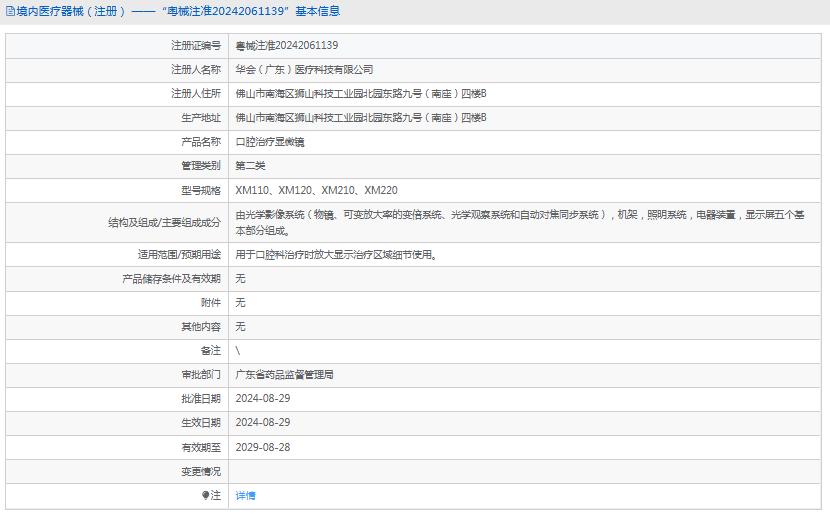Select 第二类 management category value
Image resolution: width=830 pixels, height=517 pixels.
pos(250,166)
